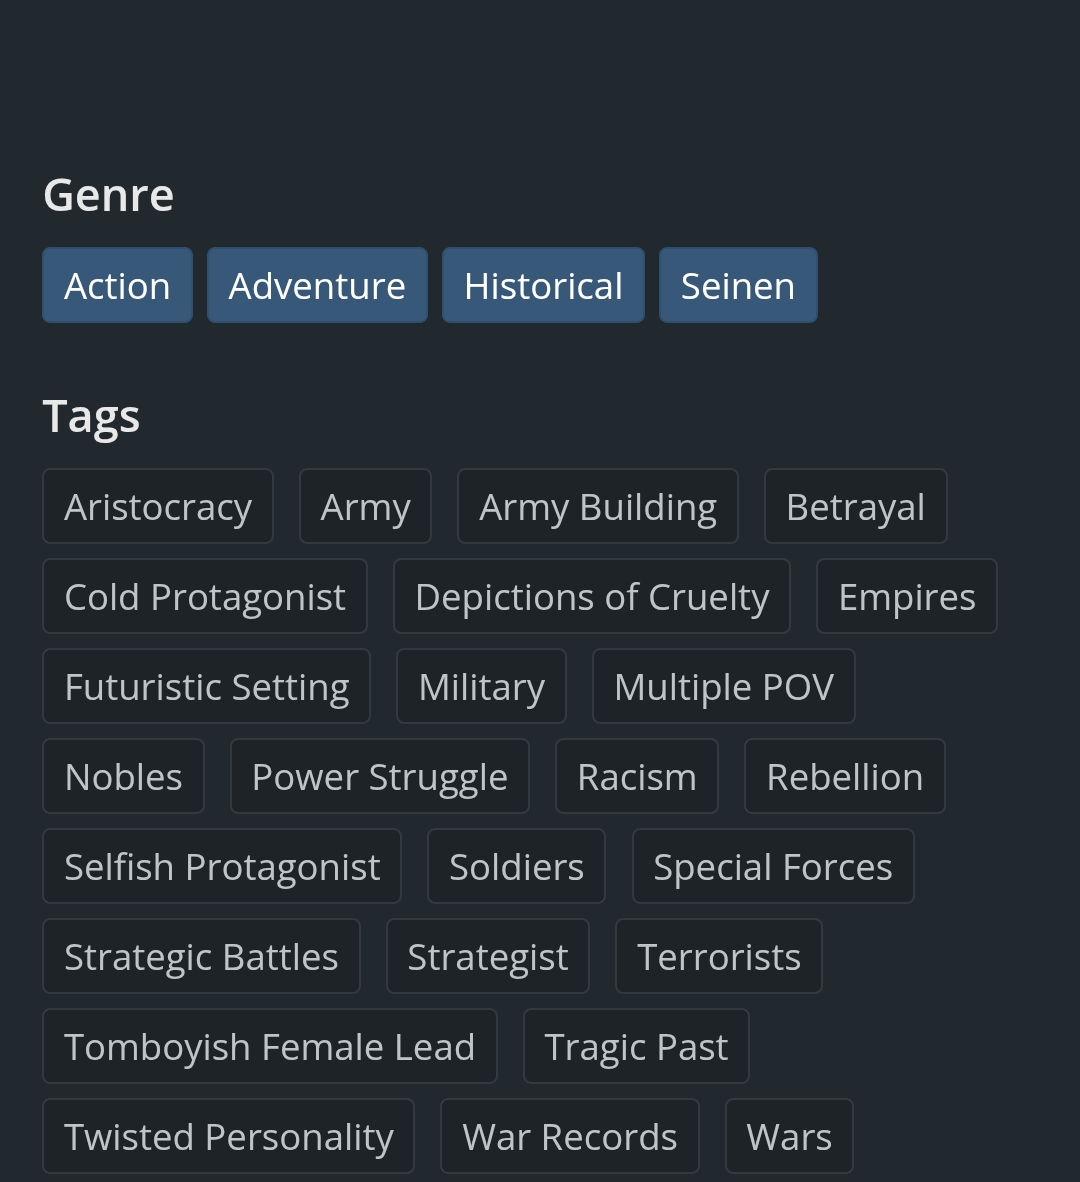Click the Cold Protagonist tag

[x=205, y=597]
